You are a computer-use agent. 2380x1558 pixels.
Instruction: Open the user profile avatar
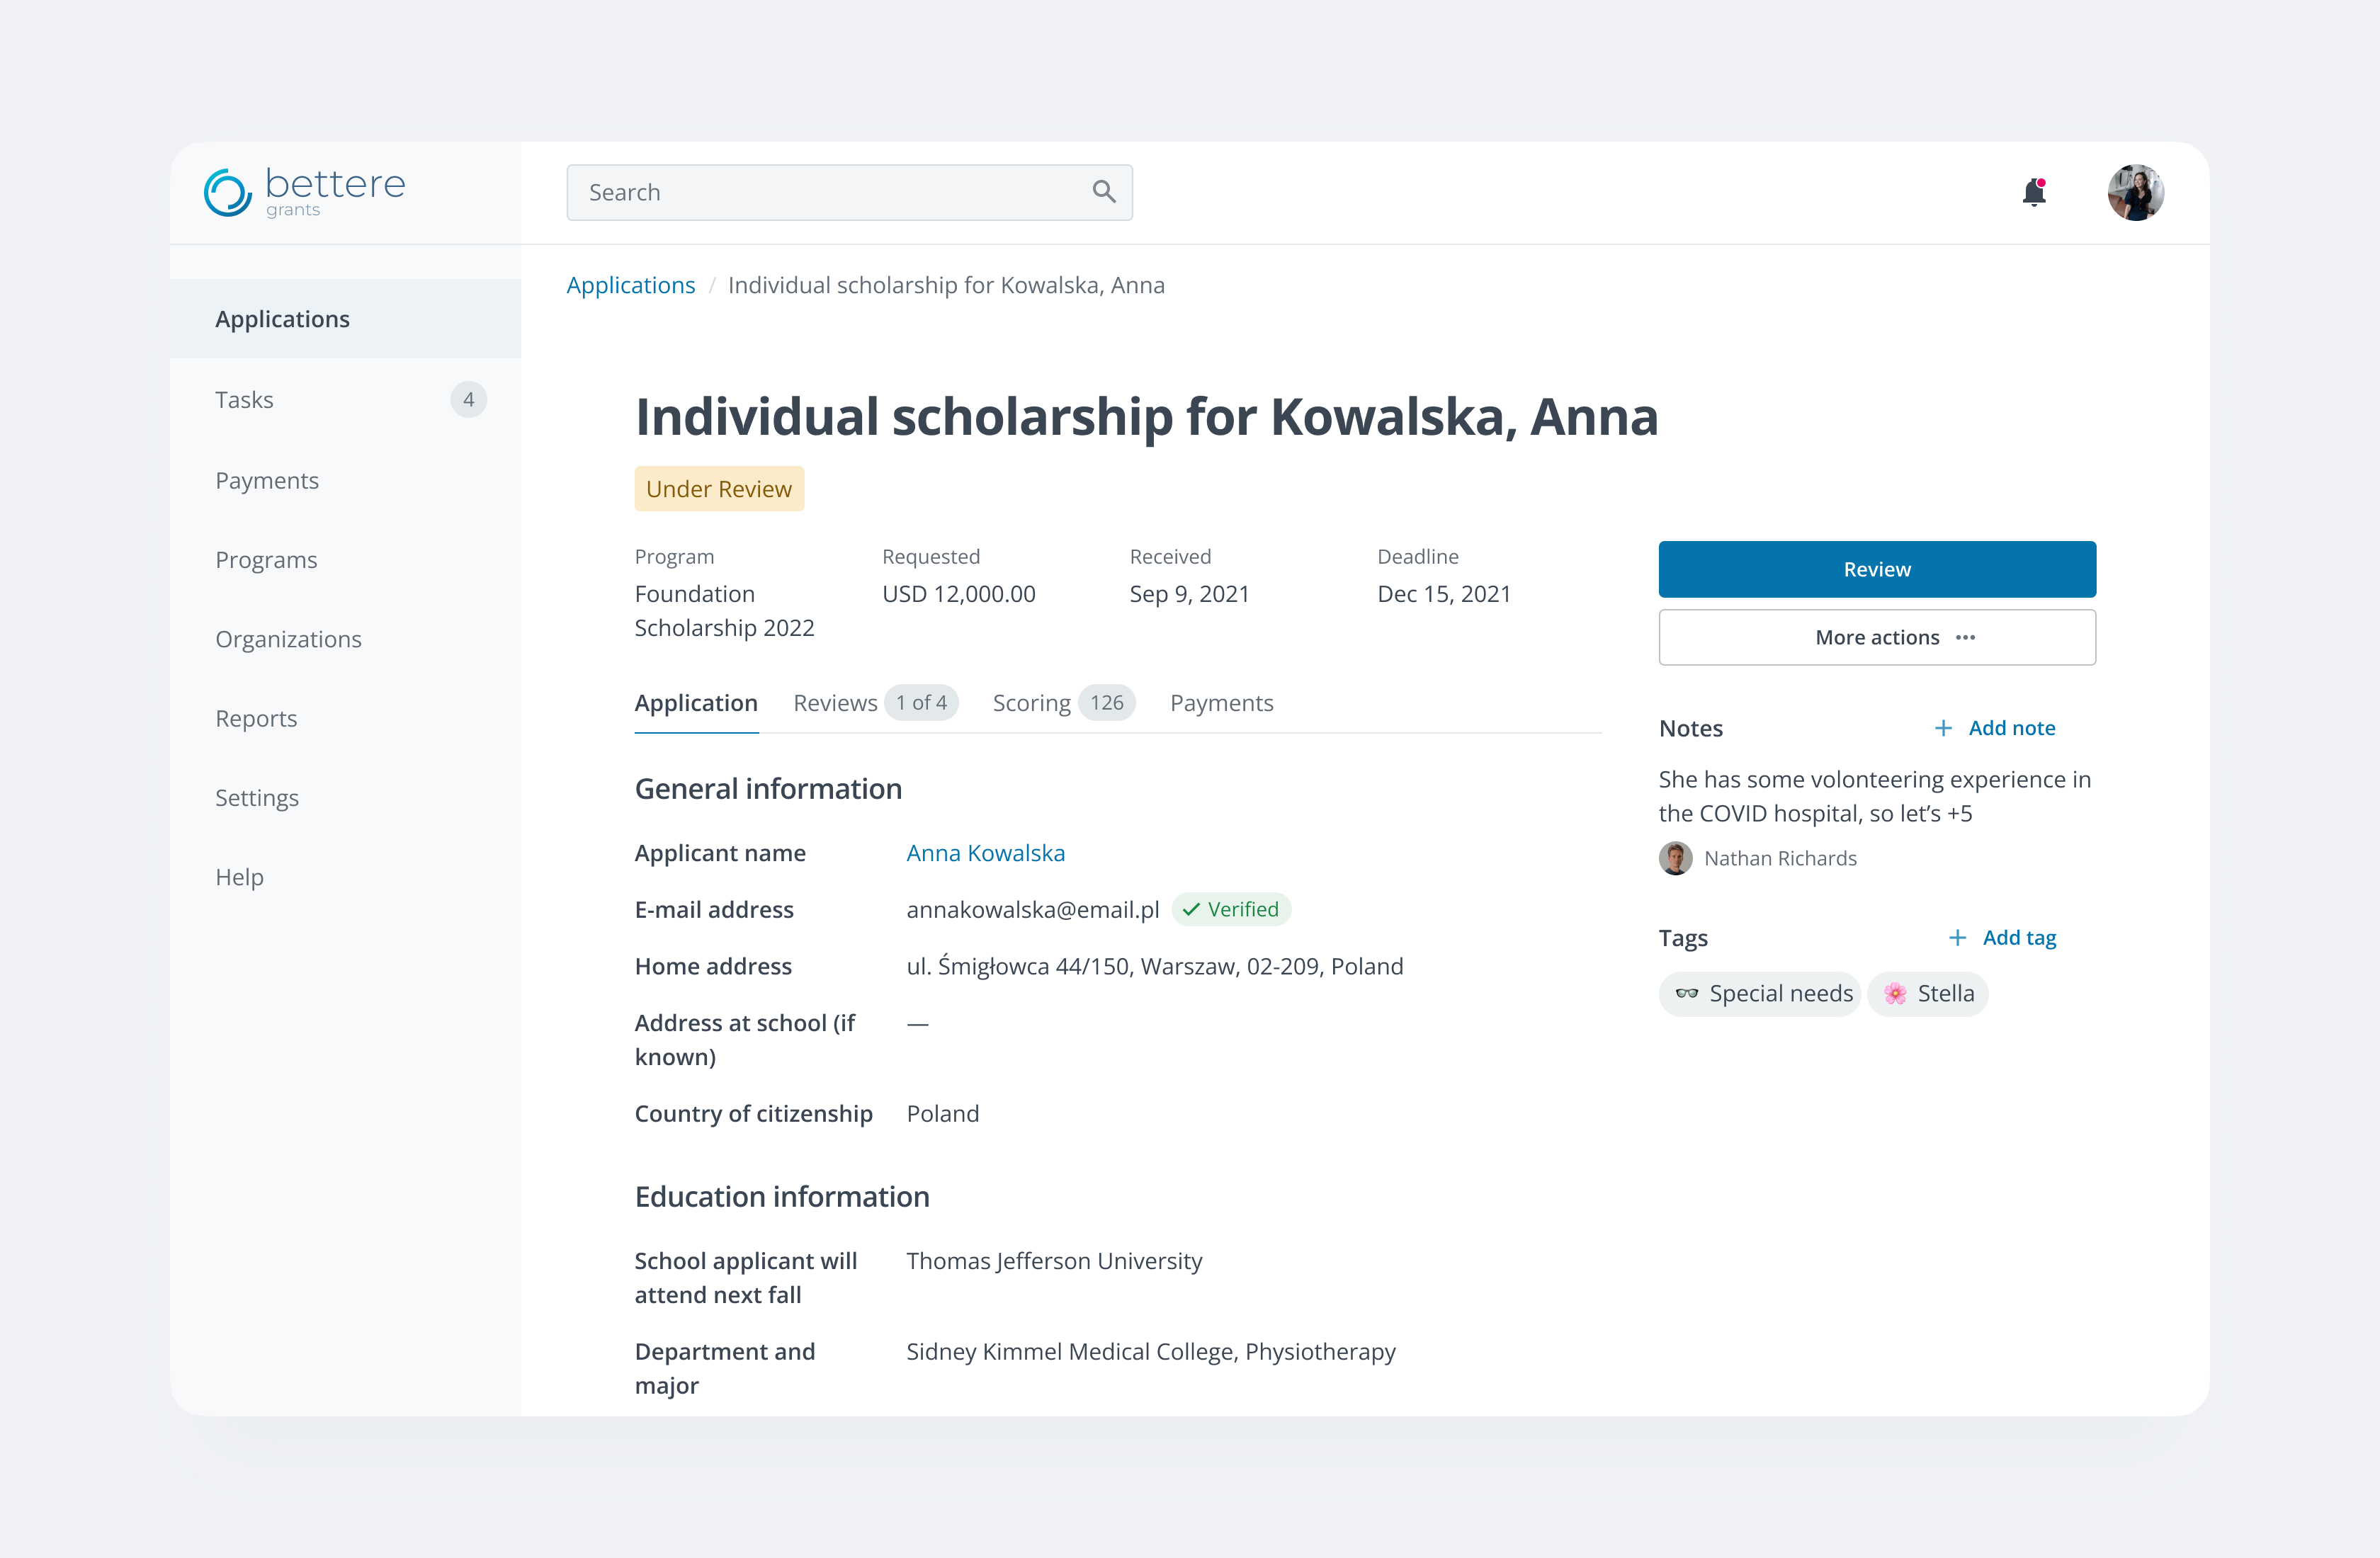tap(2136, 192)
